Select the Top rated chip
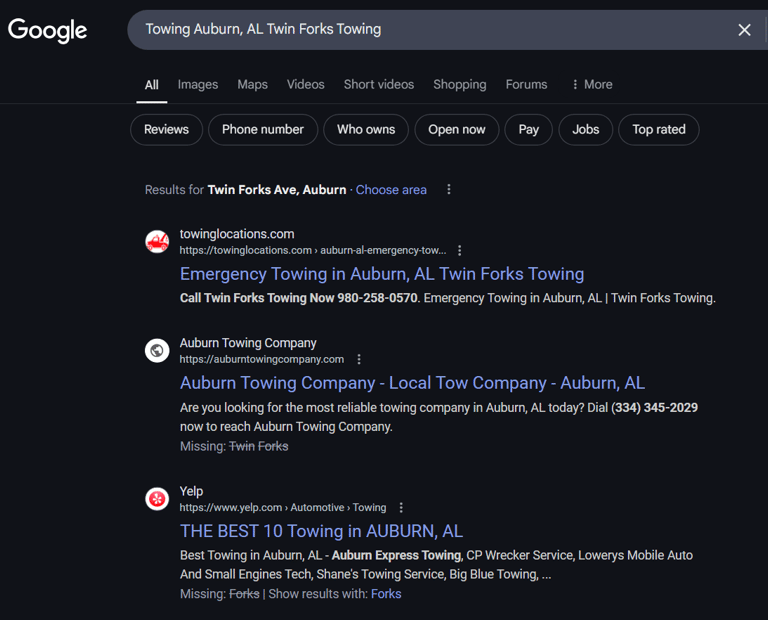The width and height of the screenshot is (768, 620). pyautogui.click(x=659, y=130)
